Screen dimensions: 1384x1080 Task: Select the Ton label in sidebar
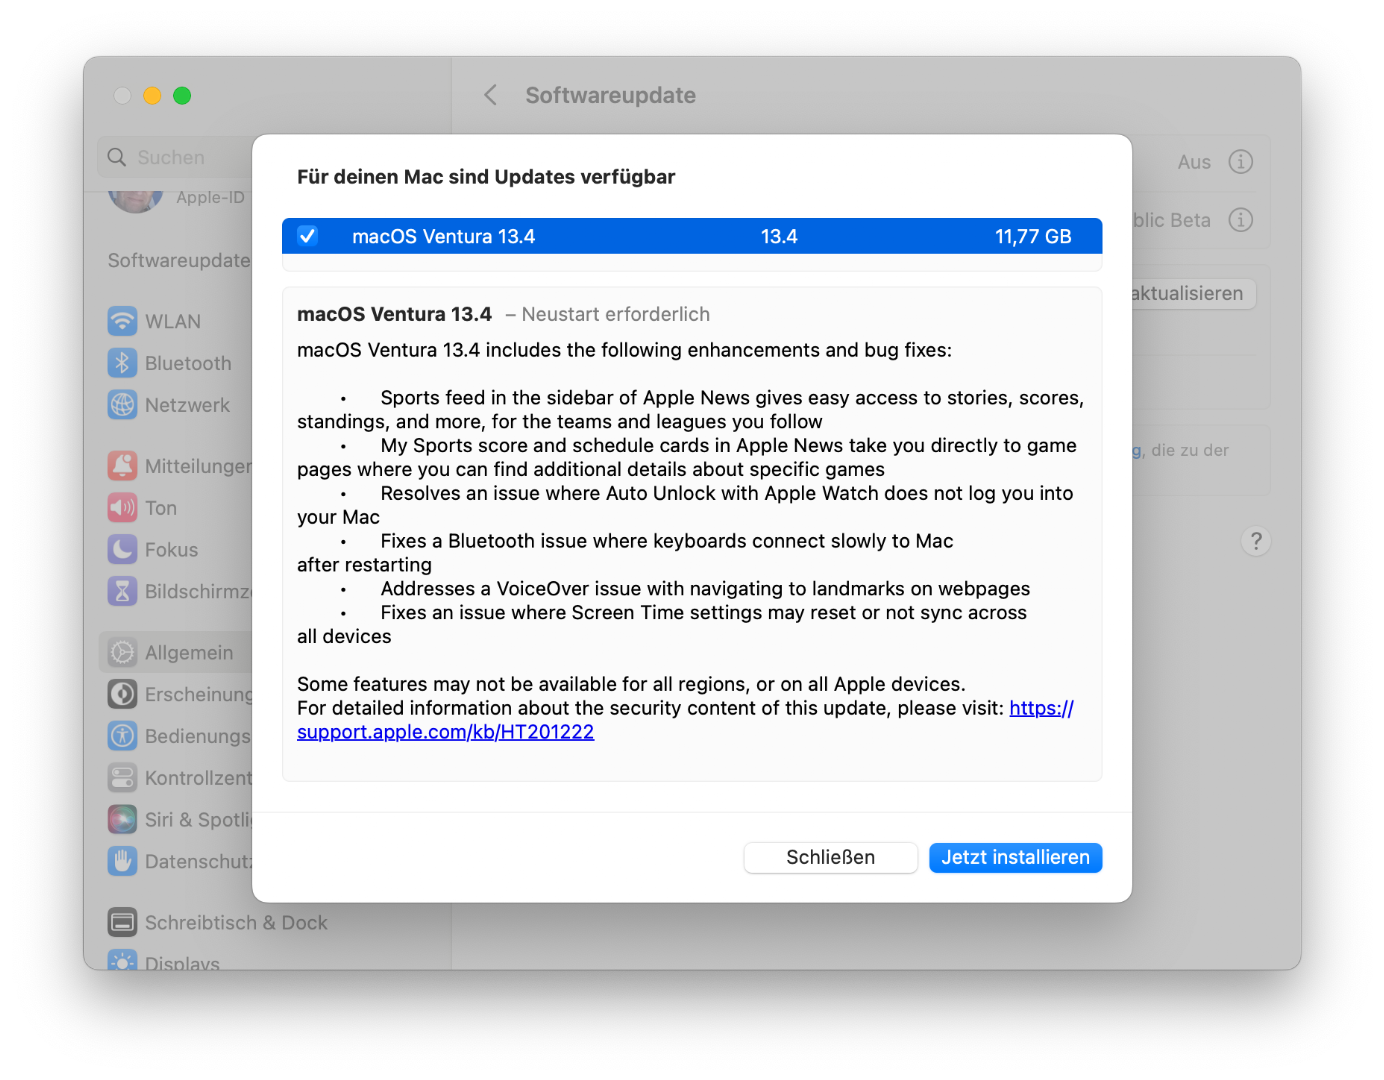pyautogui.click(x=161, y=509)
